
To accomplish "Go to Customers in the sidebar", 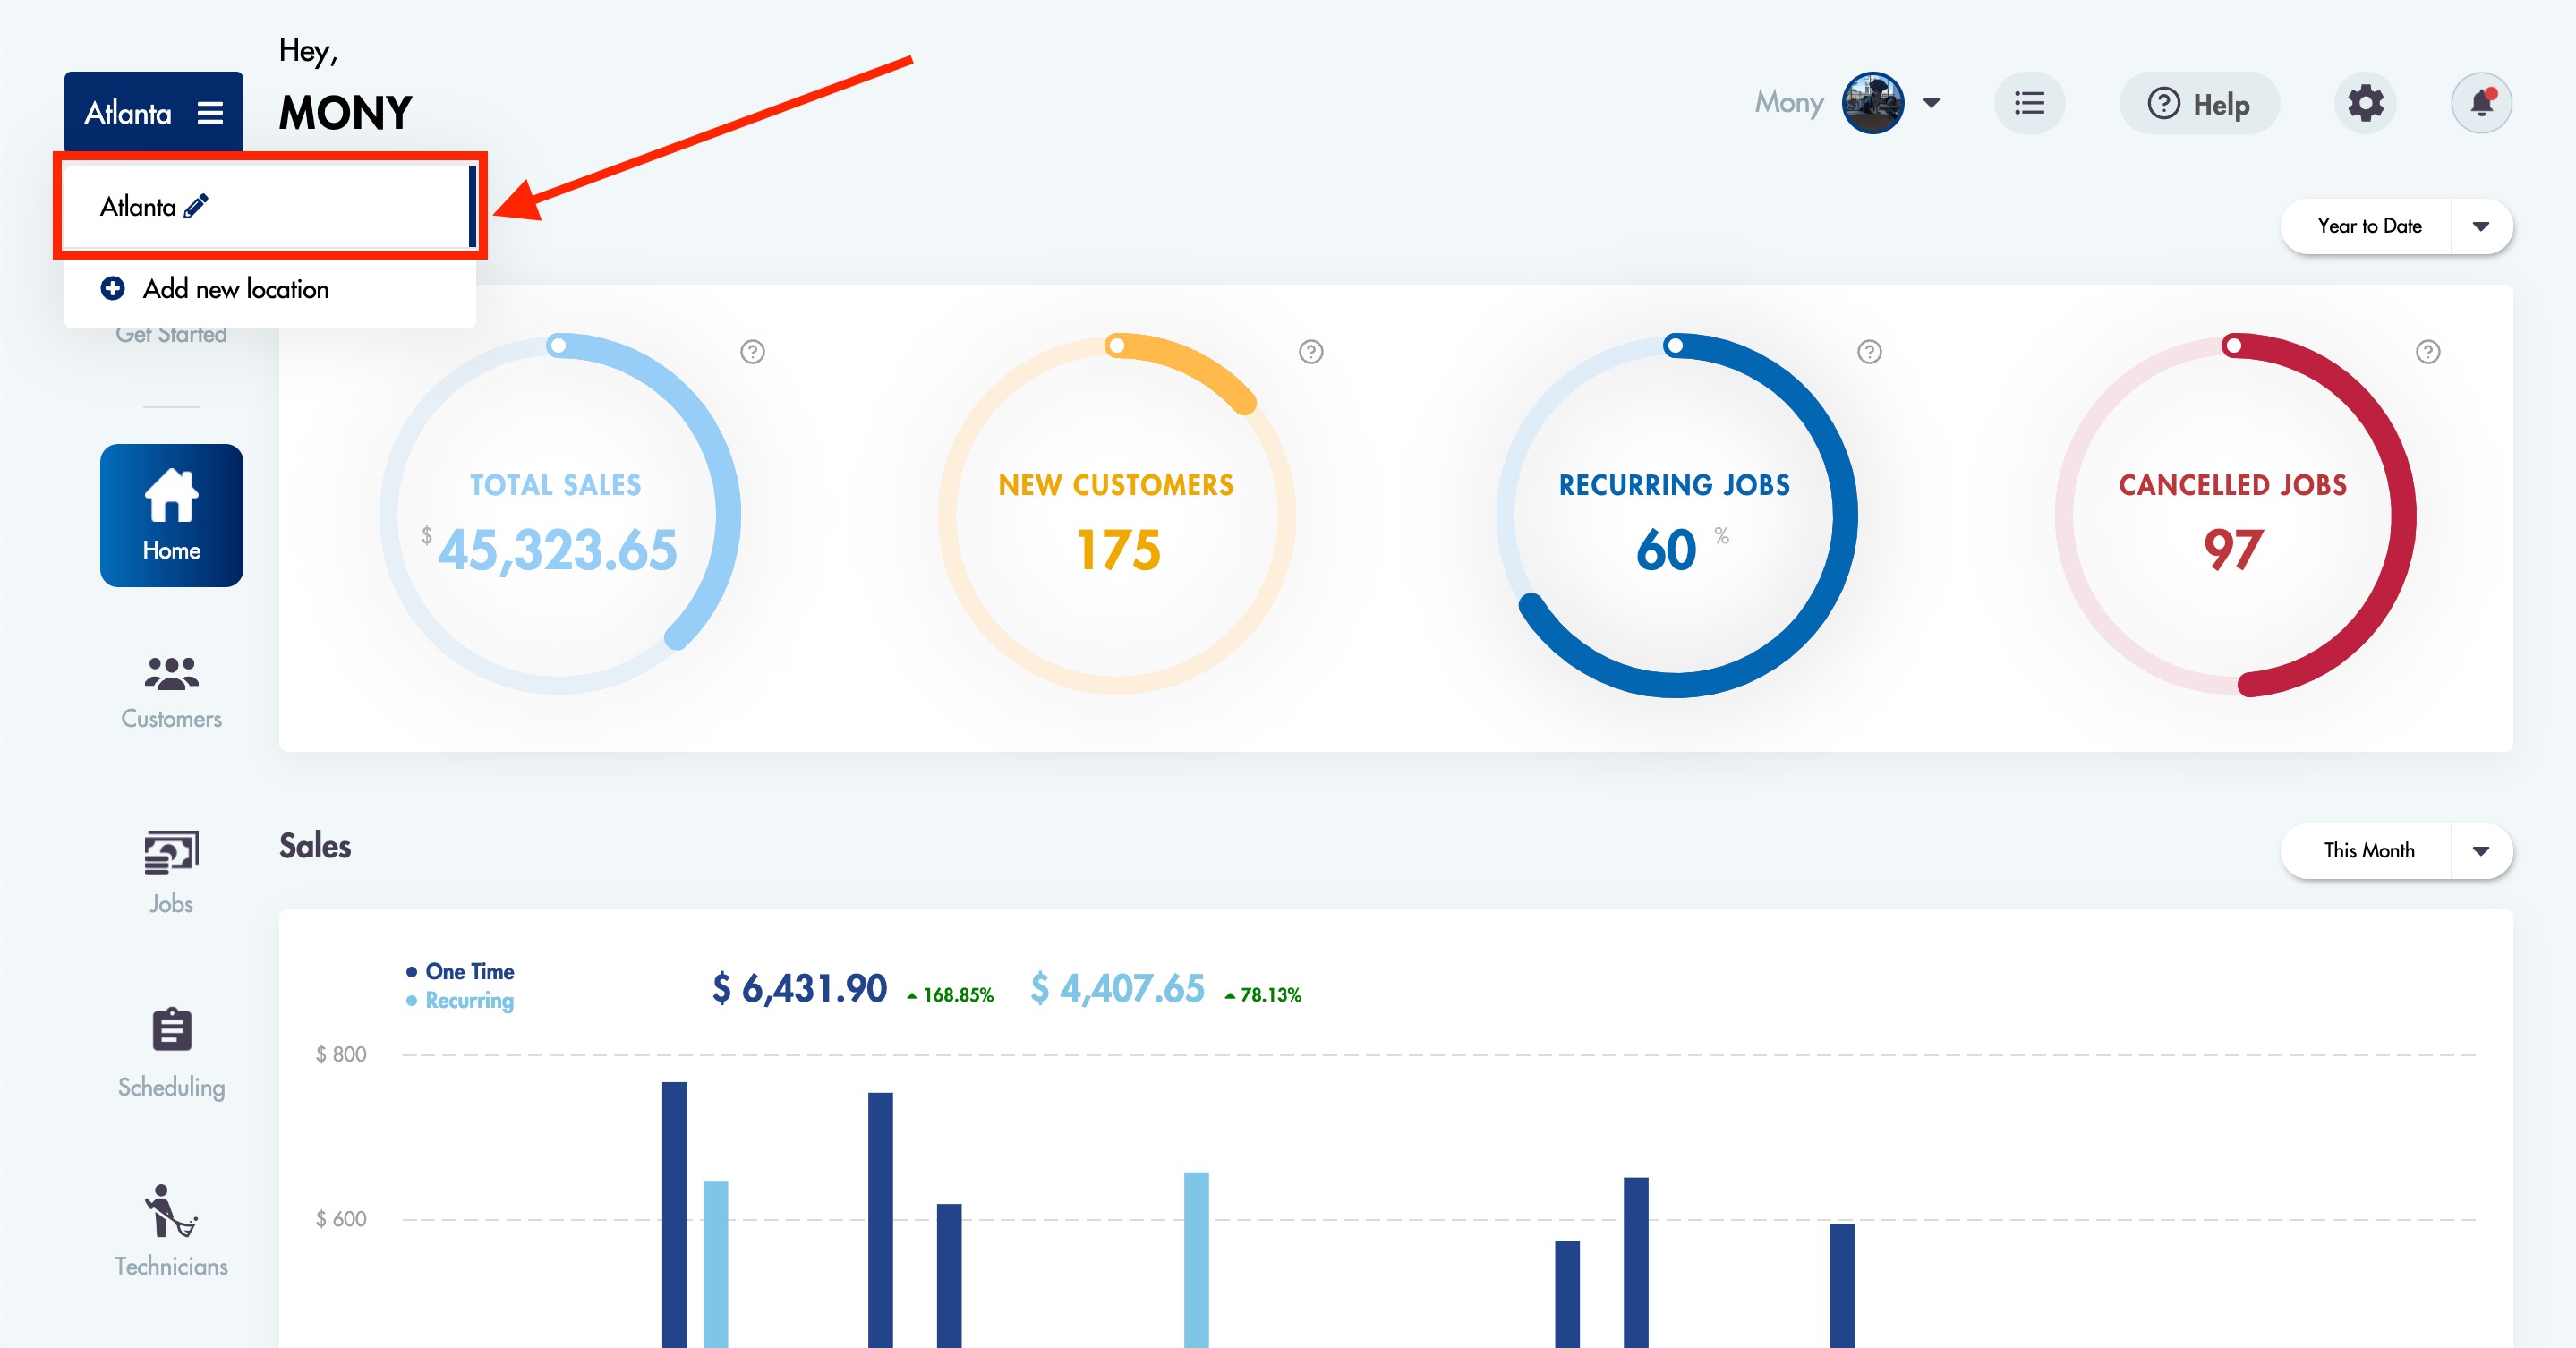I will 171,692.
